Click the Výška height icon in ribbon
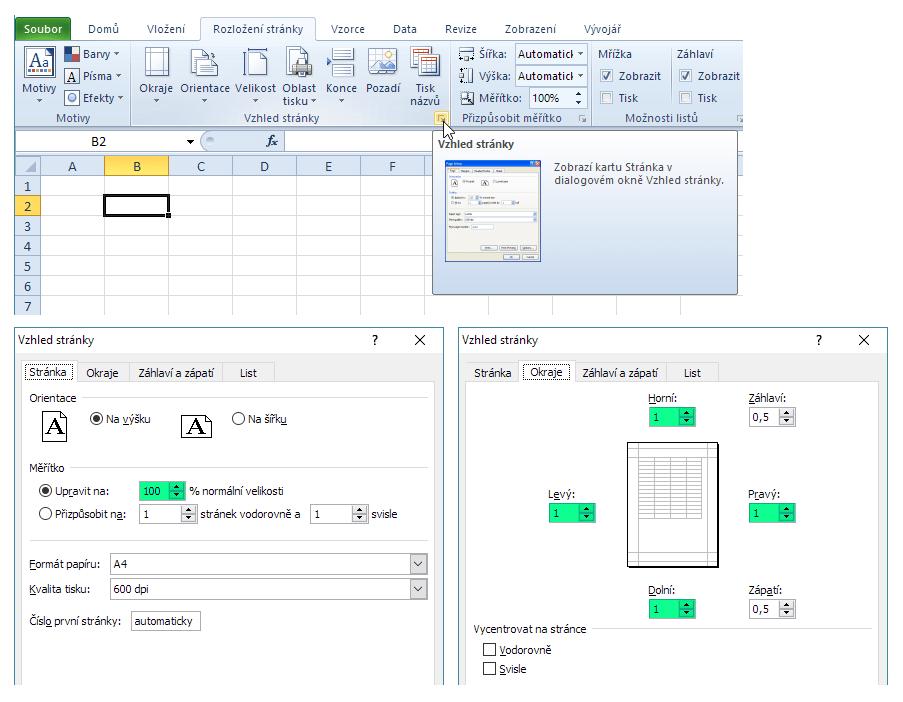 tap(466, 76)
